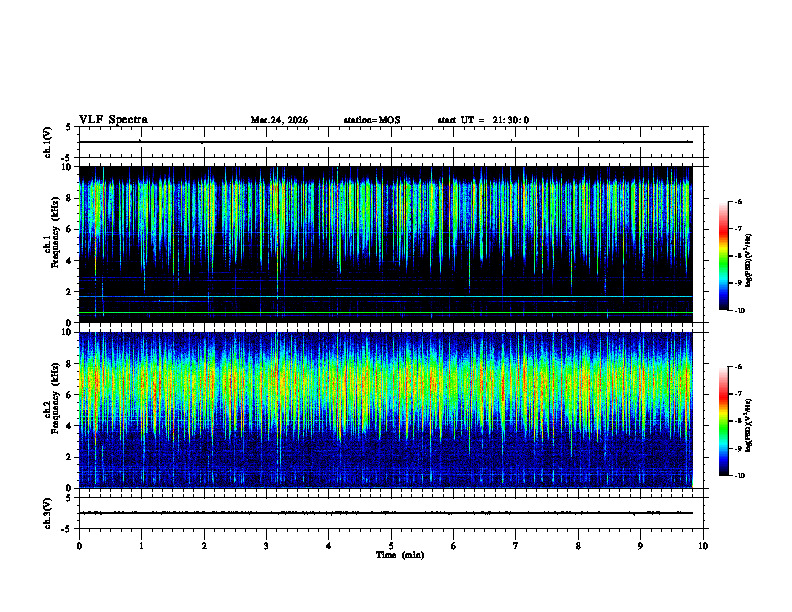
Task: Click the ch.1 color scale bar
Action: click(x=723, y=256)
